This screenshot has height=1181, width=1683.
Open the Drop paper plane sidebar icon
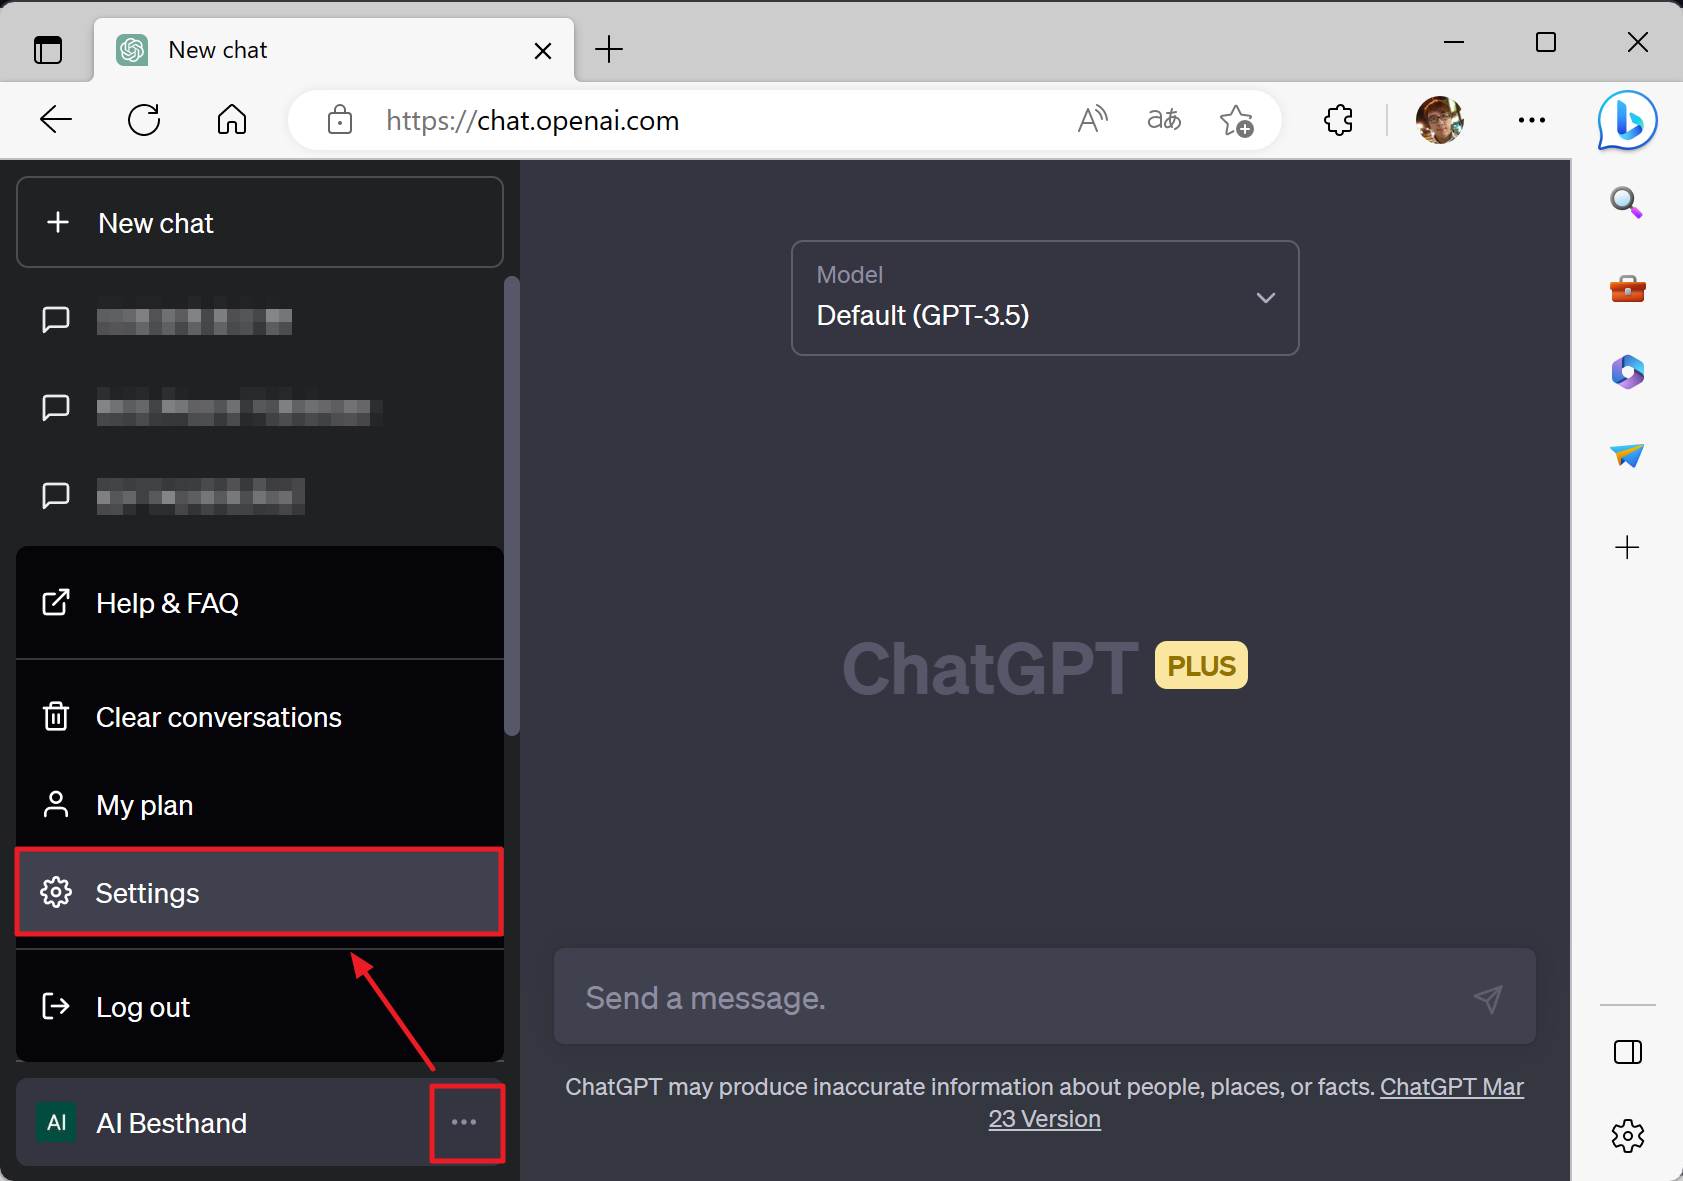1628,456
